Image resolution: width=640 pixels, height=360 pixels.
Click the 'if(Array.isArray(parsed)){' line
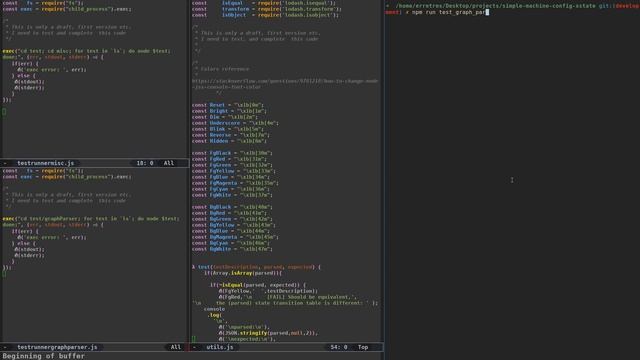243,273
